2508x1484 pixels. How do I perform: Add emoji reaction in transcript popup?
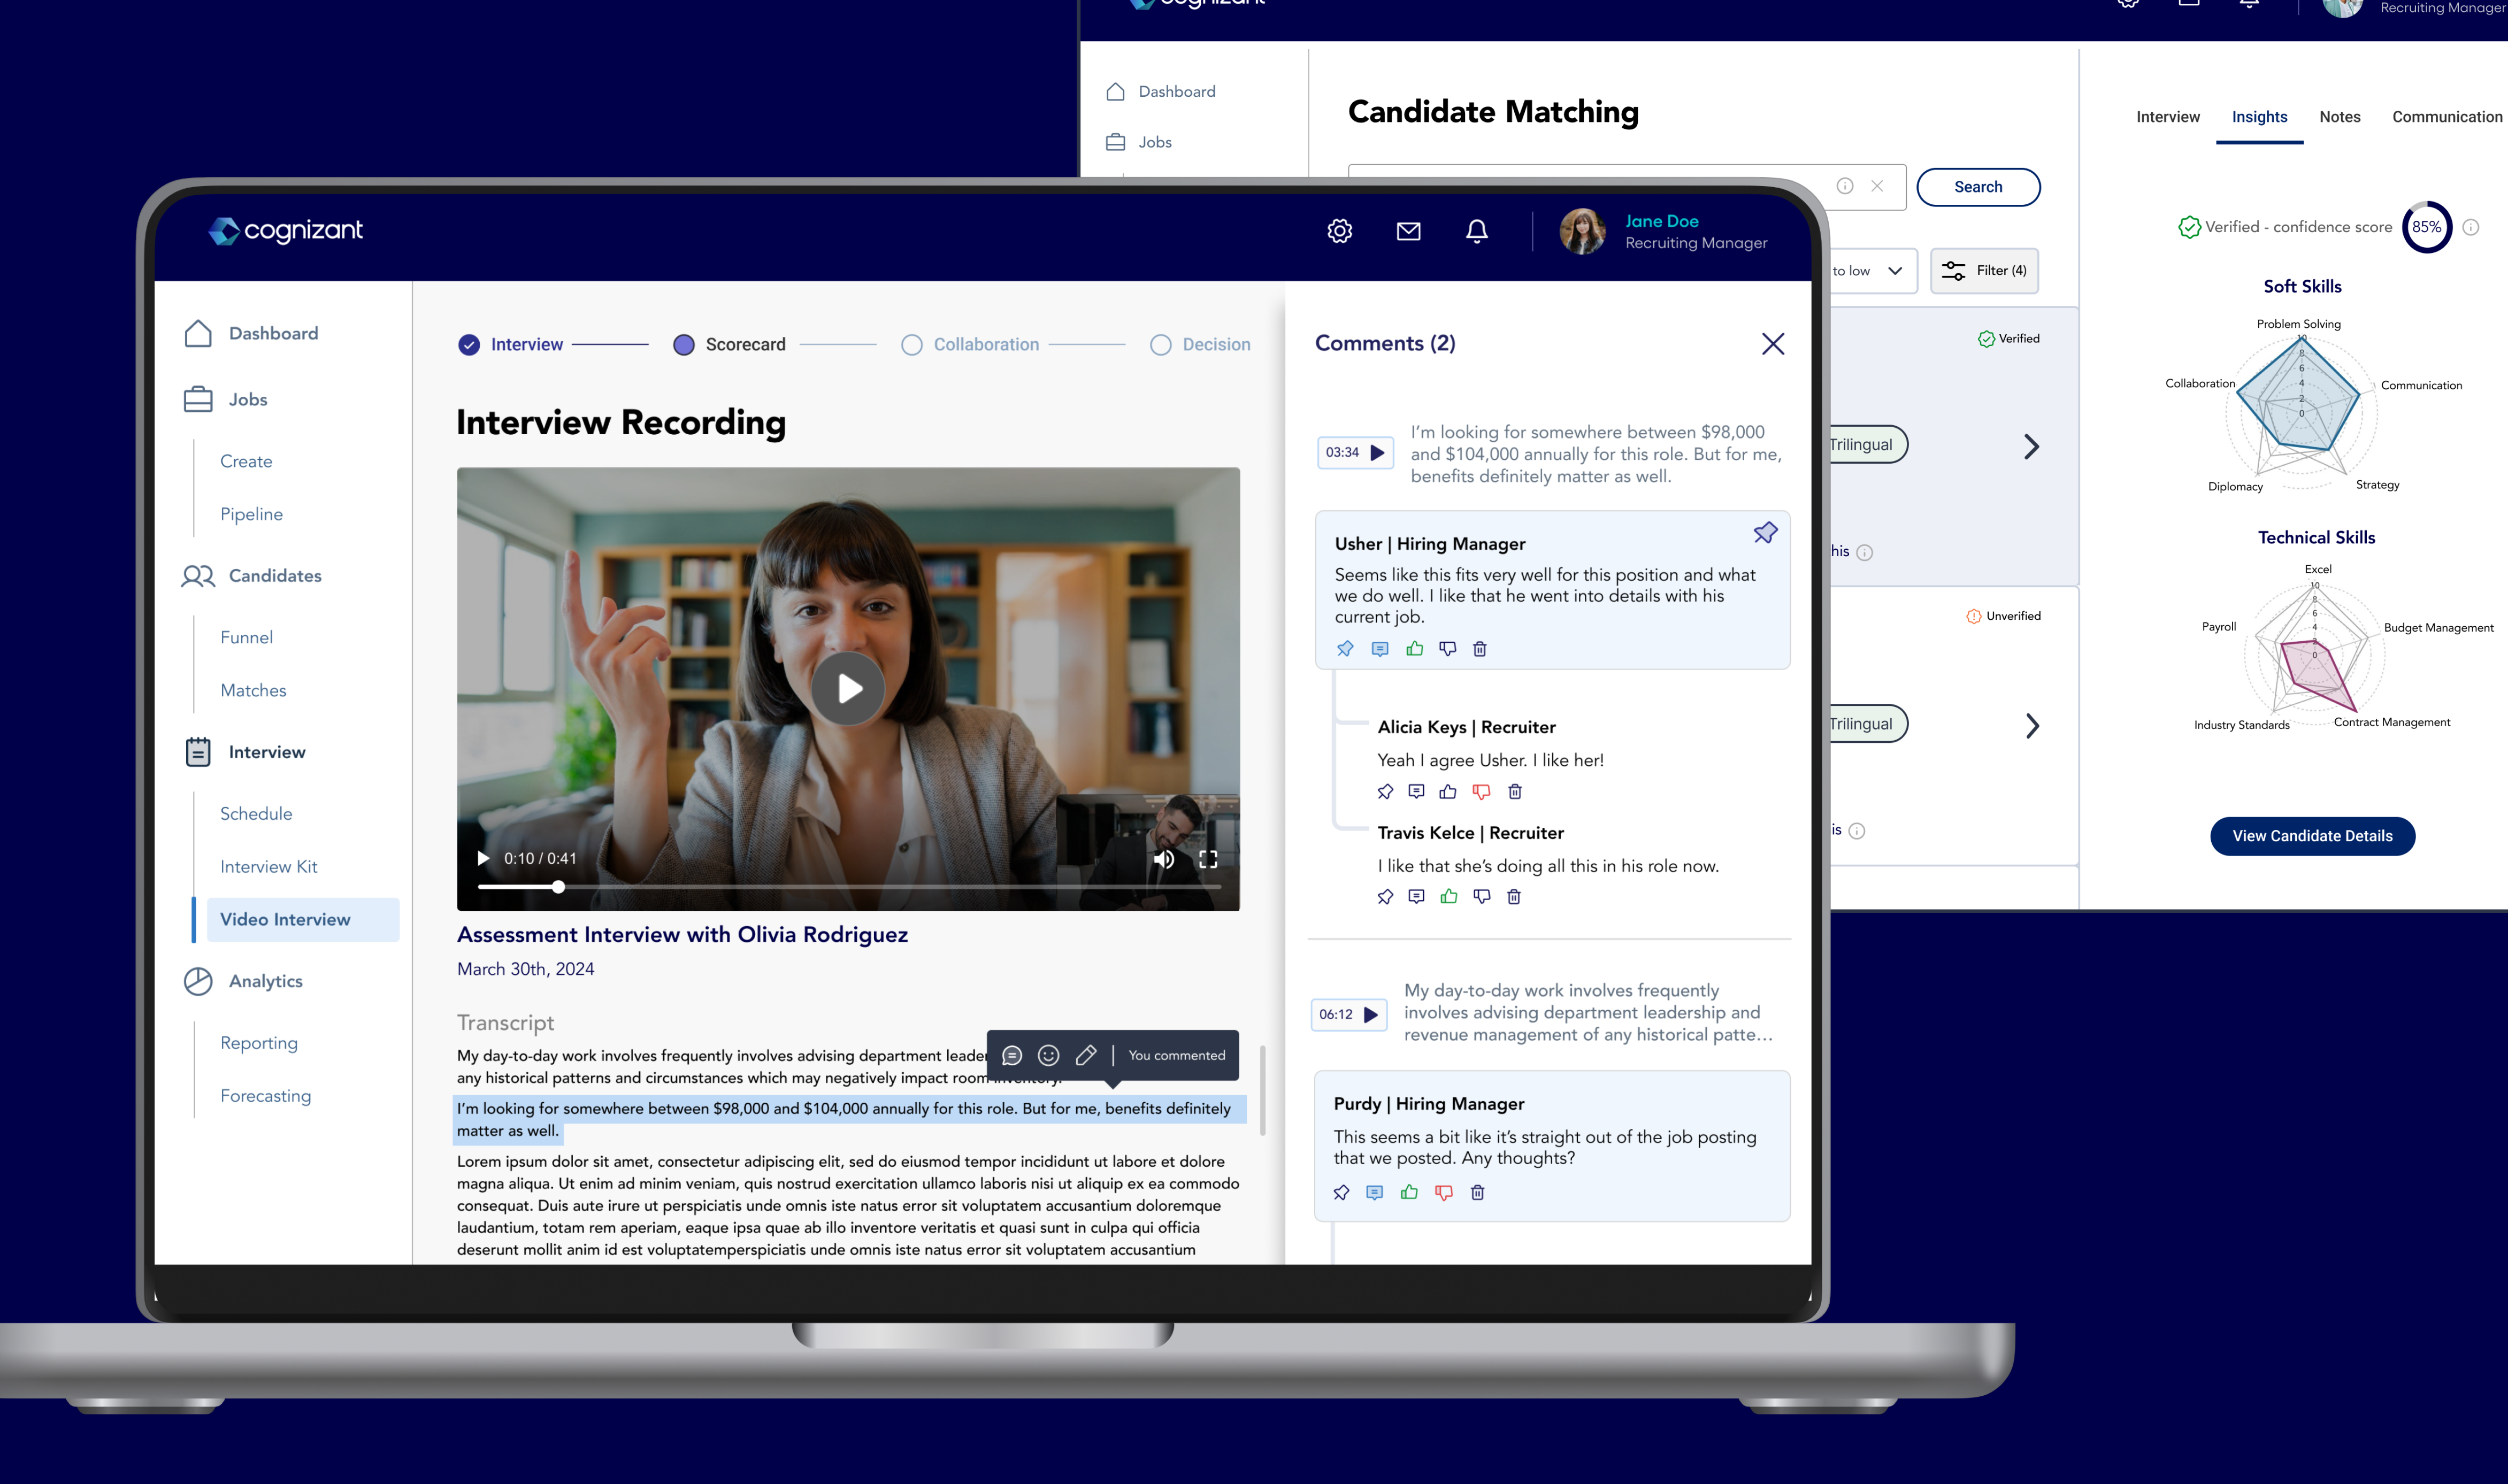tap(1048, 1055)
